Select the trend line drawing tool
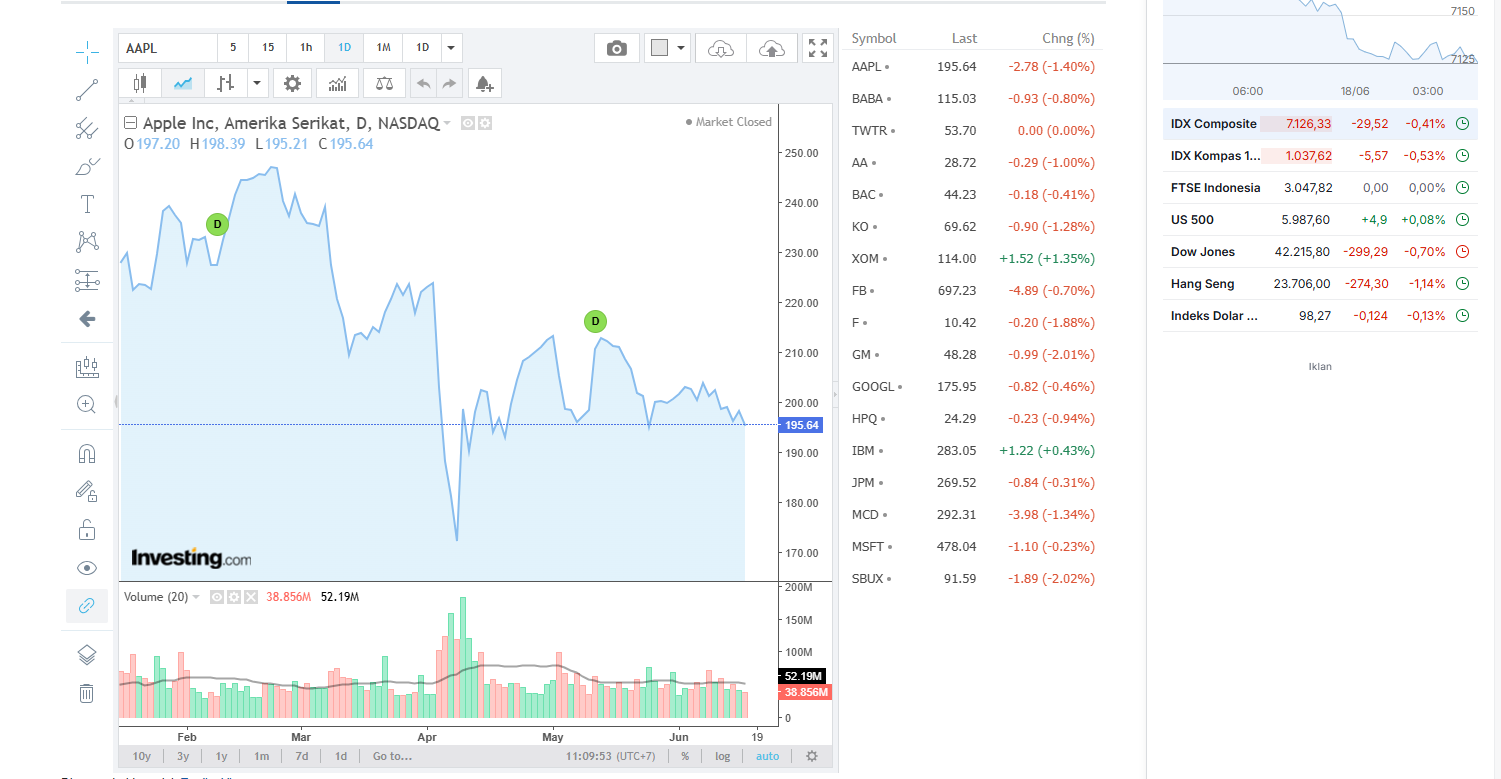The image size is (1501, 779). pyautogui.click(x=87, y=90)
